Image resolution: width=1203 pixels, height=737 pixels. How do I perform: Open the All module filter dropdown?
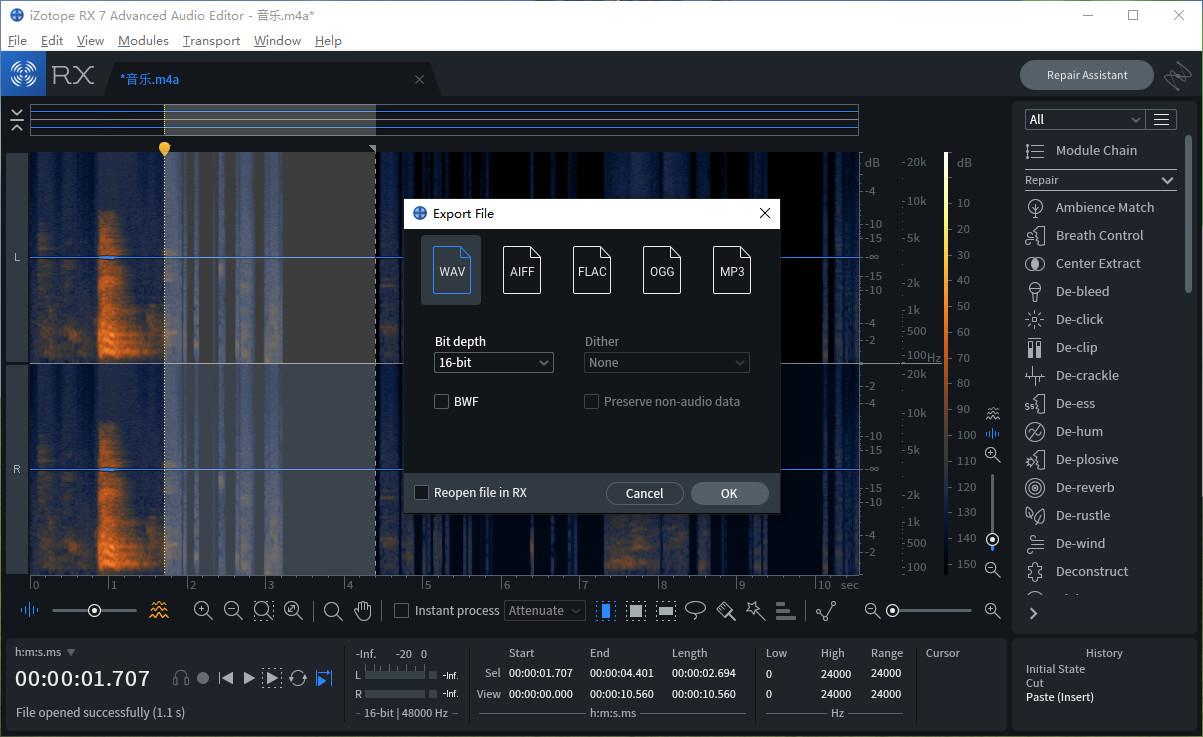tap(1084, 119)
